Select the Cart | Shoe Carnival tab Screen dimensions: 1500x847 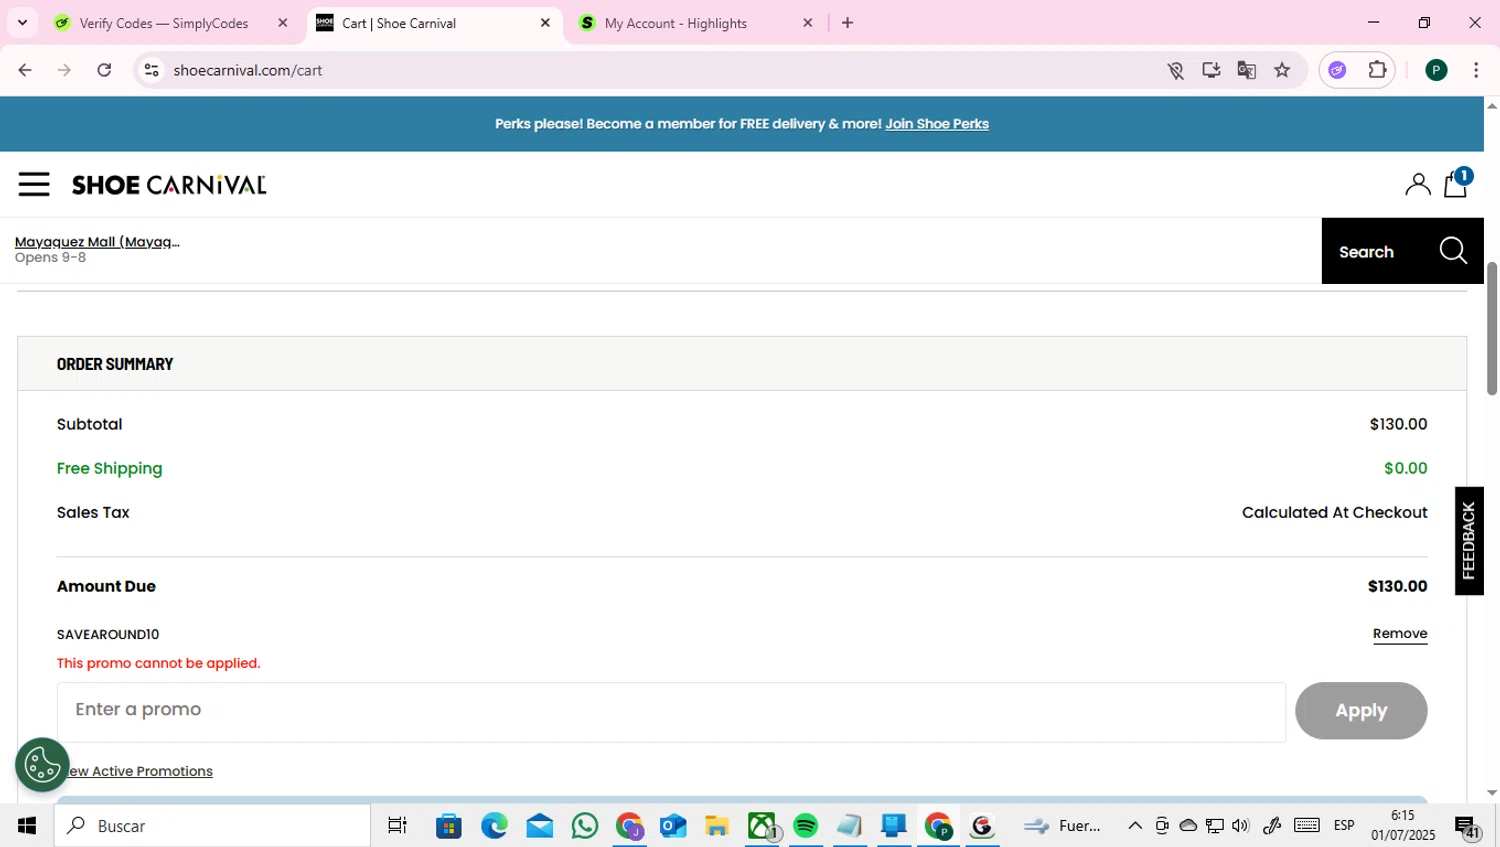434,23
